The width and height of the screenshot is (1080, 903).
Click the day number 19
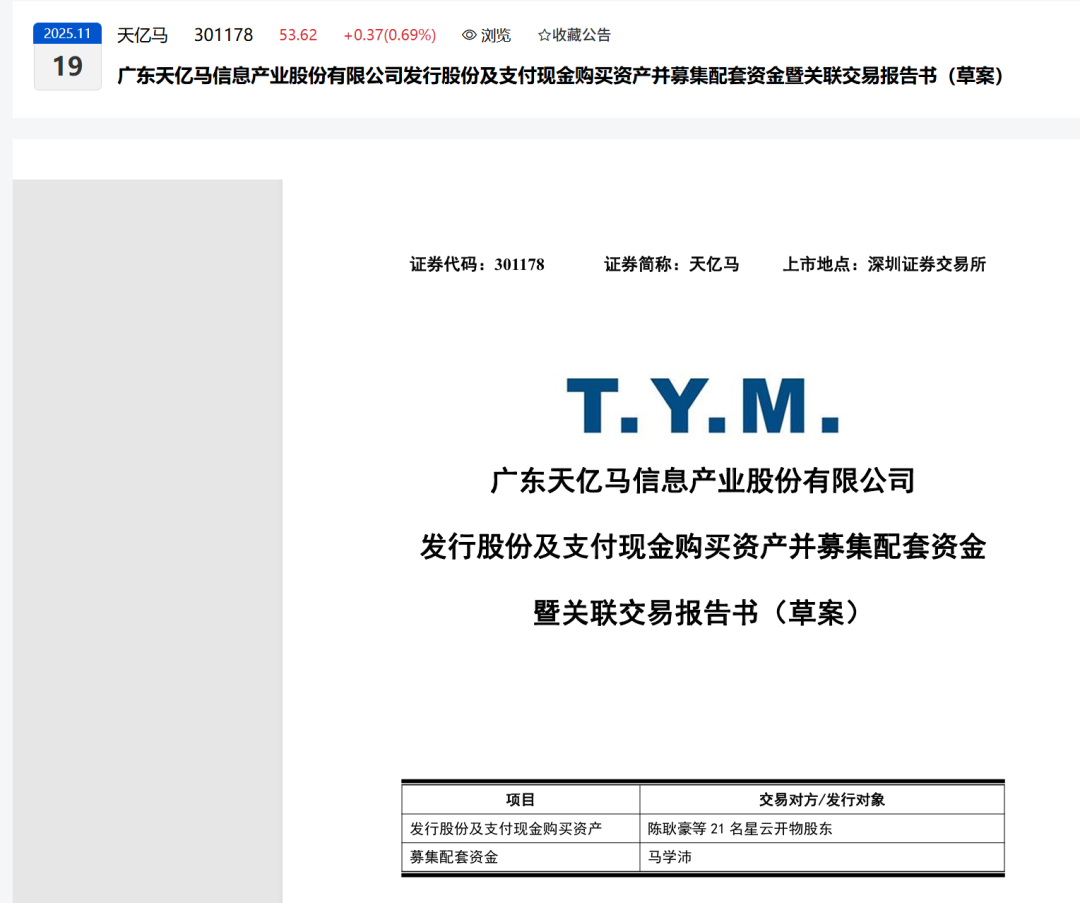coord(68,67)
